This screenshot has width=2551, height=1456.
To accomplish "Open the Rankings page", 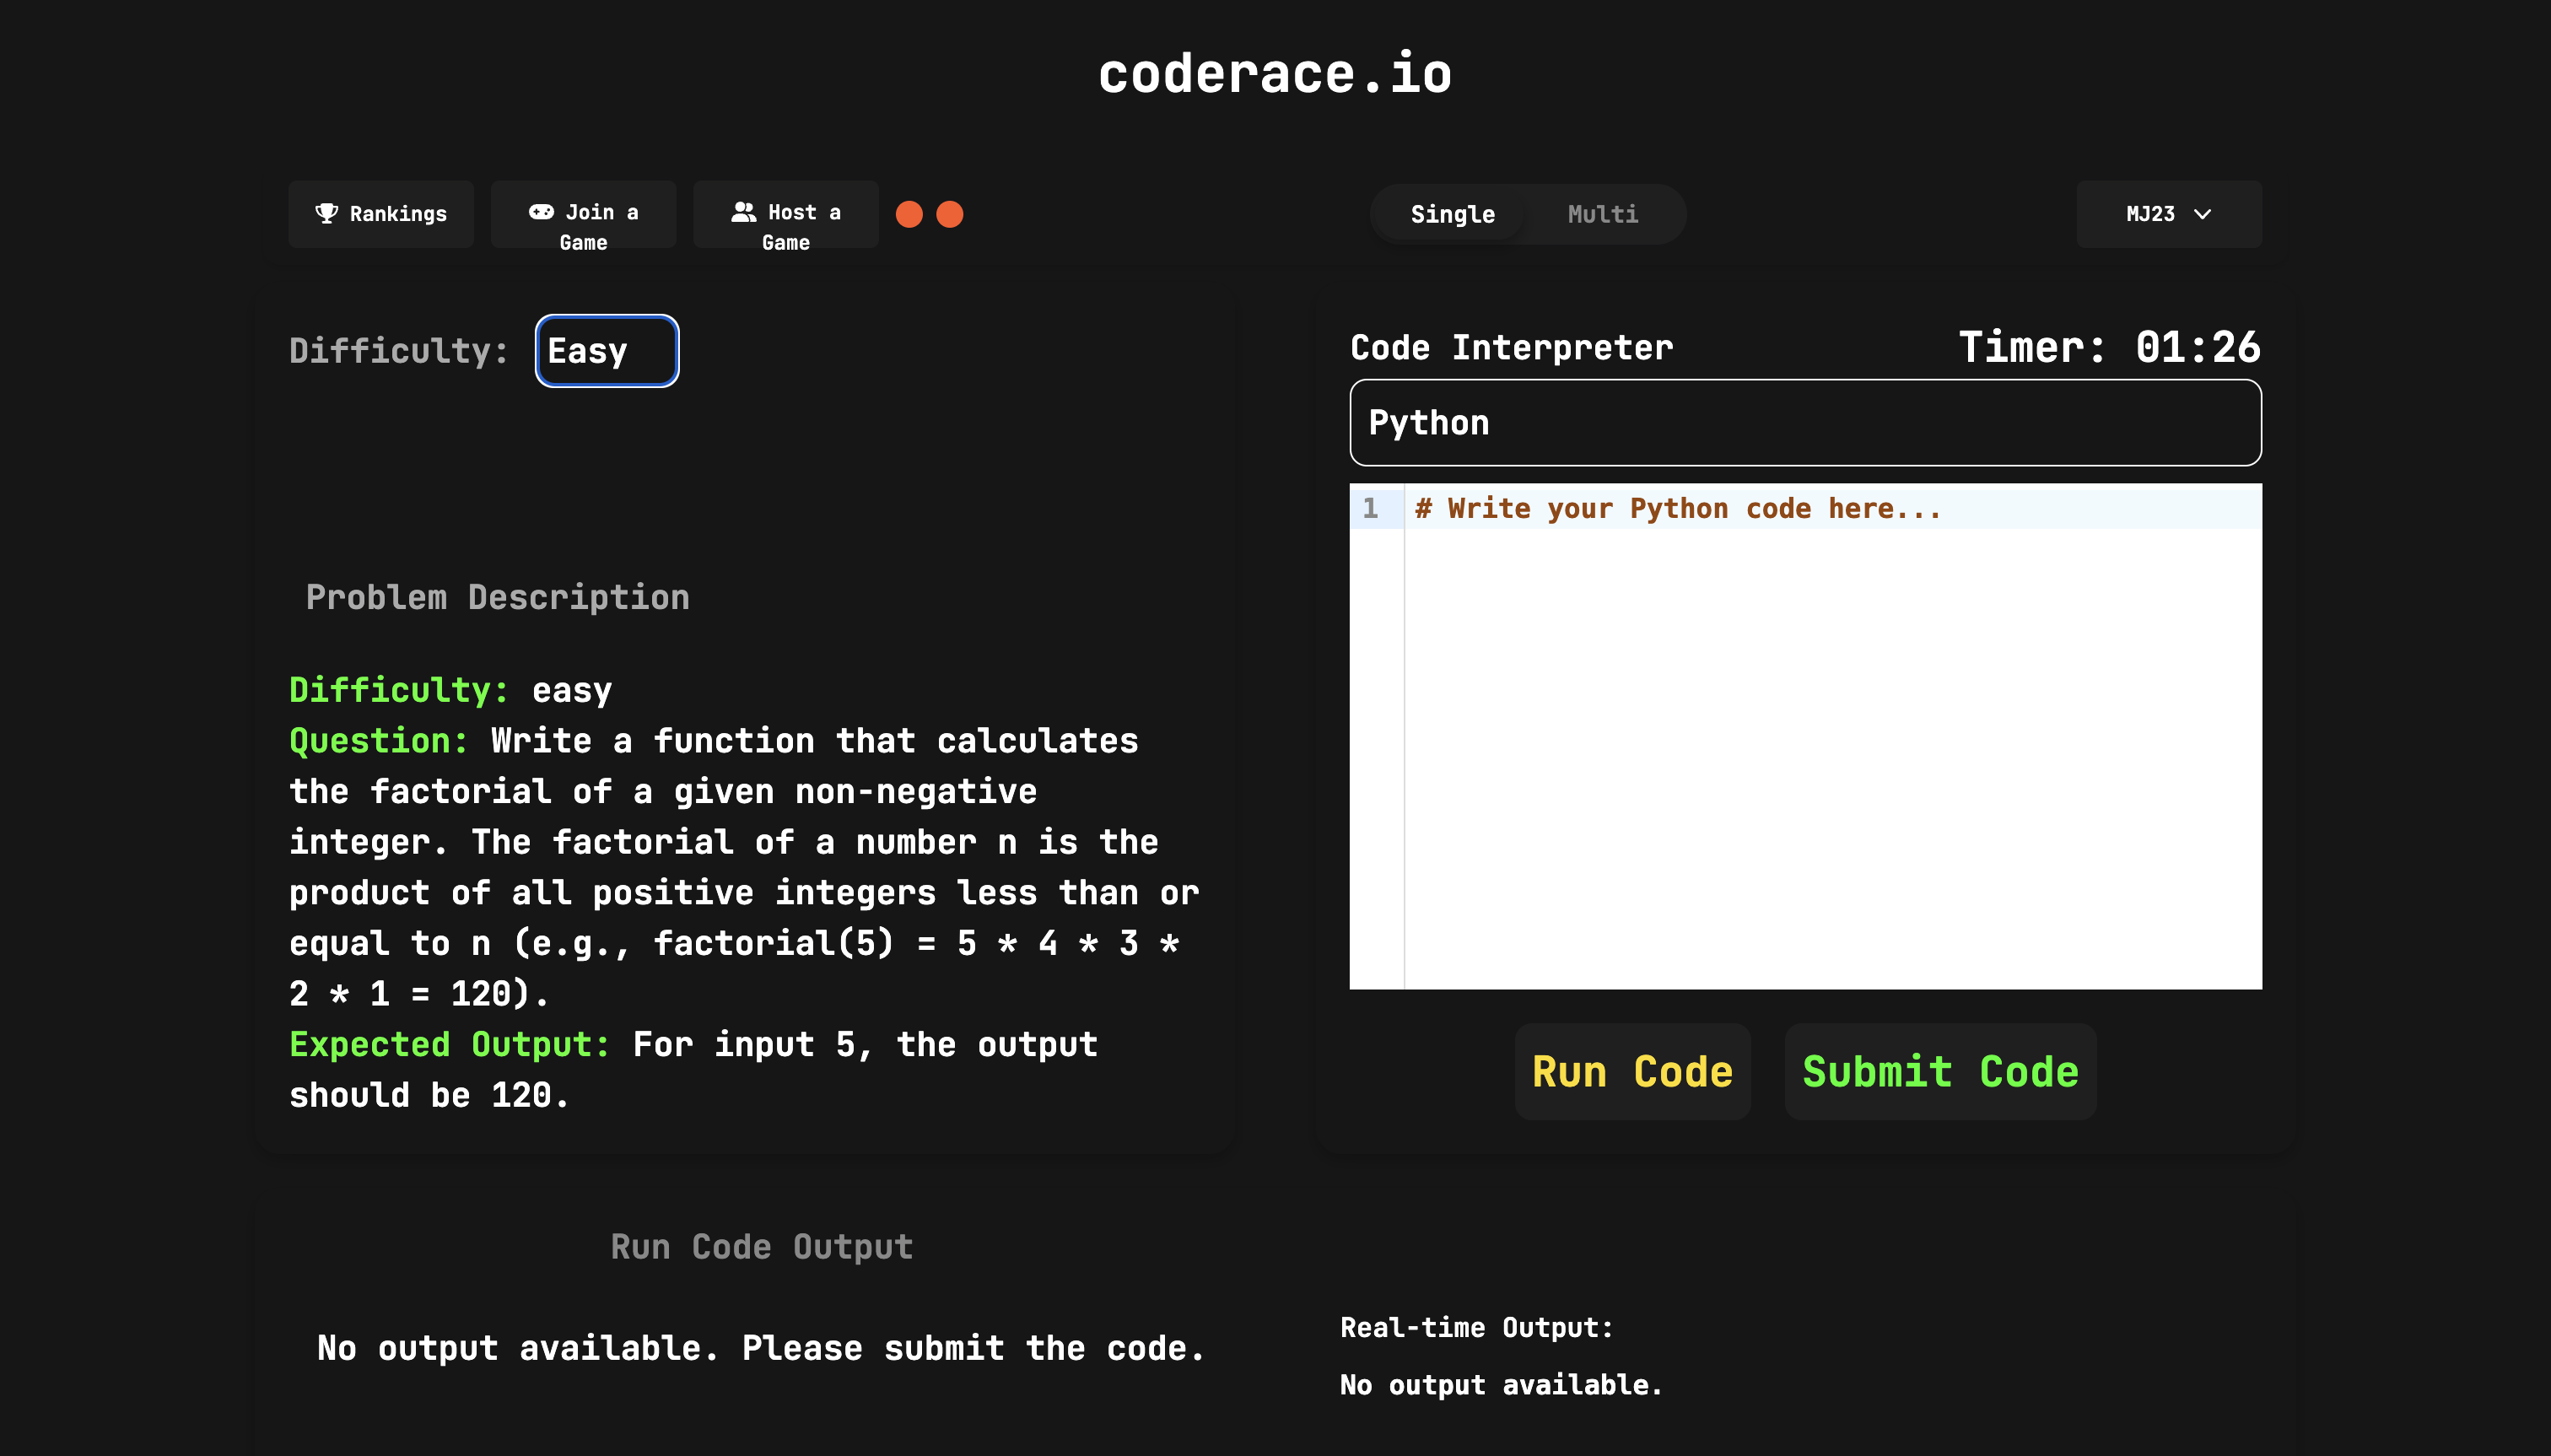I will click(382, 214).
